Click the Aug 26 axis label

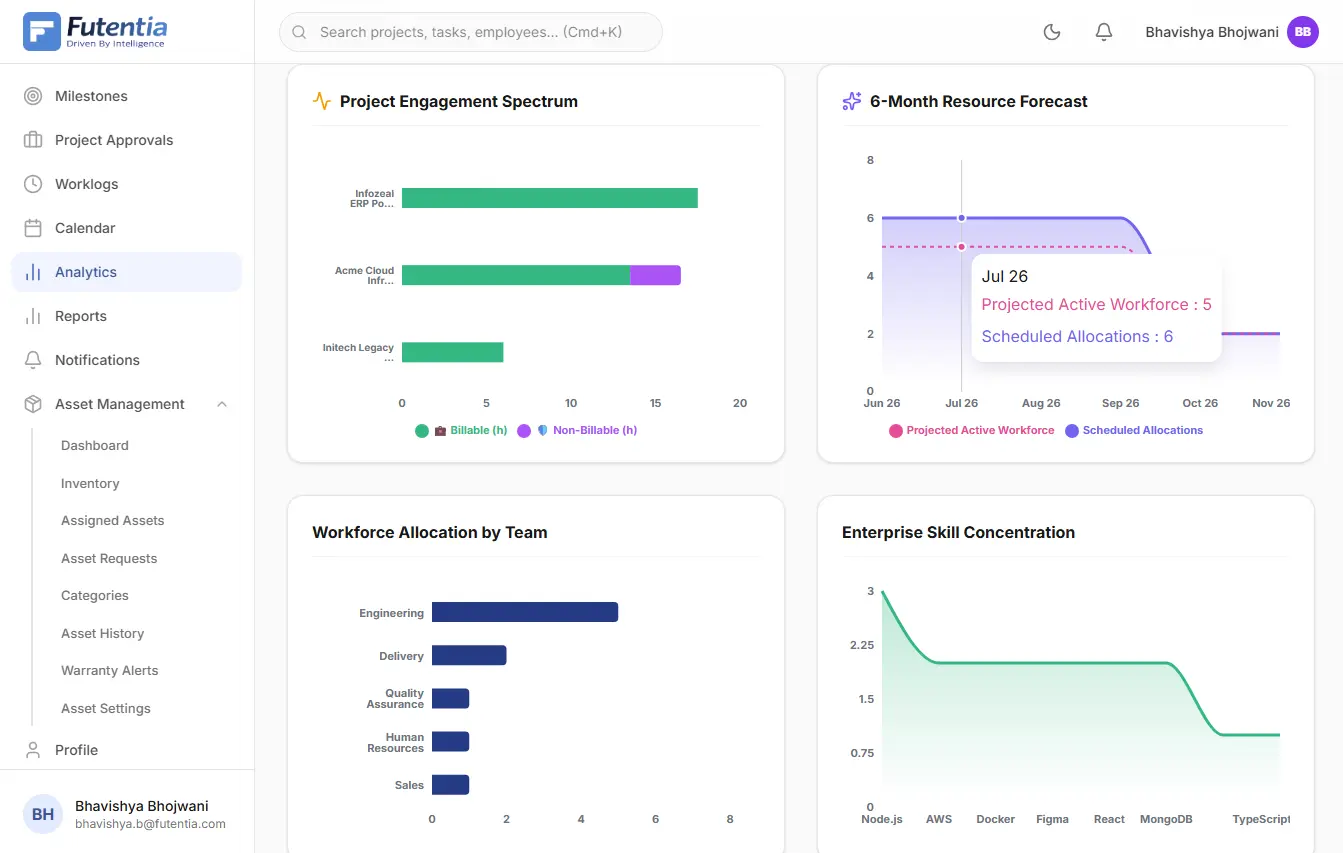coord(1041,403)
